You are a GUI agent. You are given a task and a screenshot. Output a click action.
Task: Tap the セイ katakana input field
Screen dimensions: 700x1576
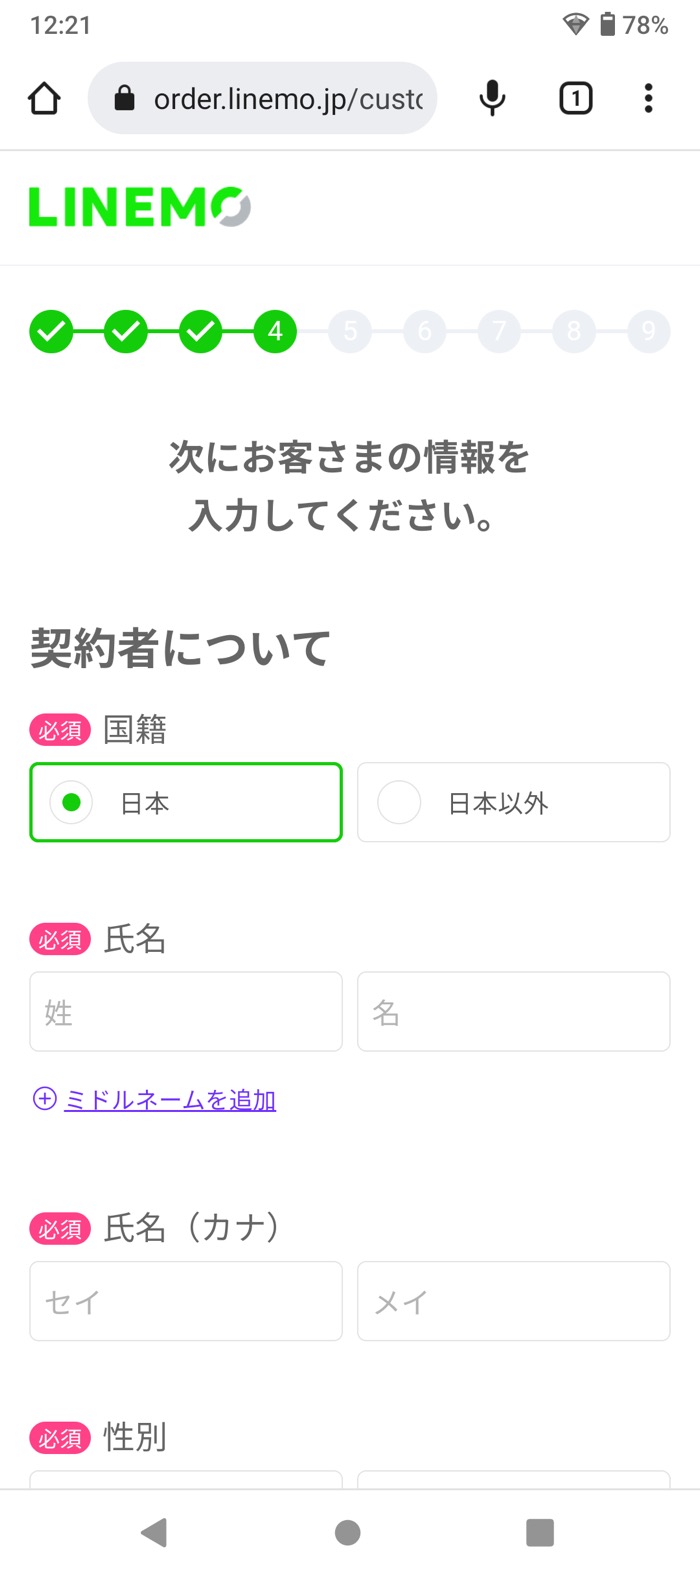tap(186, 1302)
